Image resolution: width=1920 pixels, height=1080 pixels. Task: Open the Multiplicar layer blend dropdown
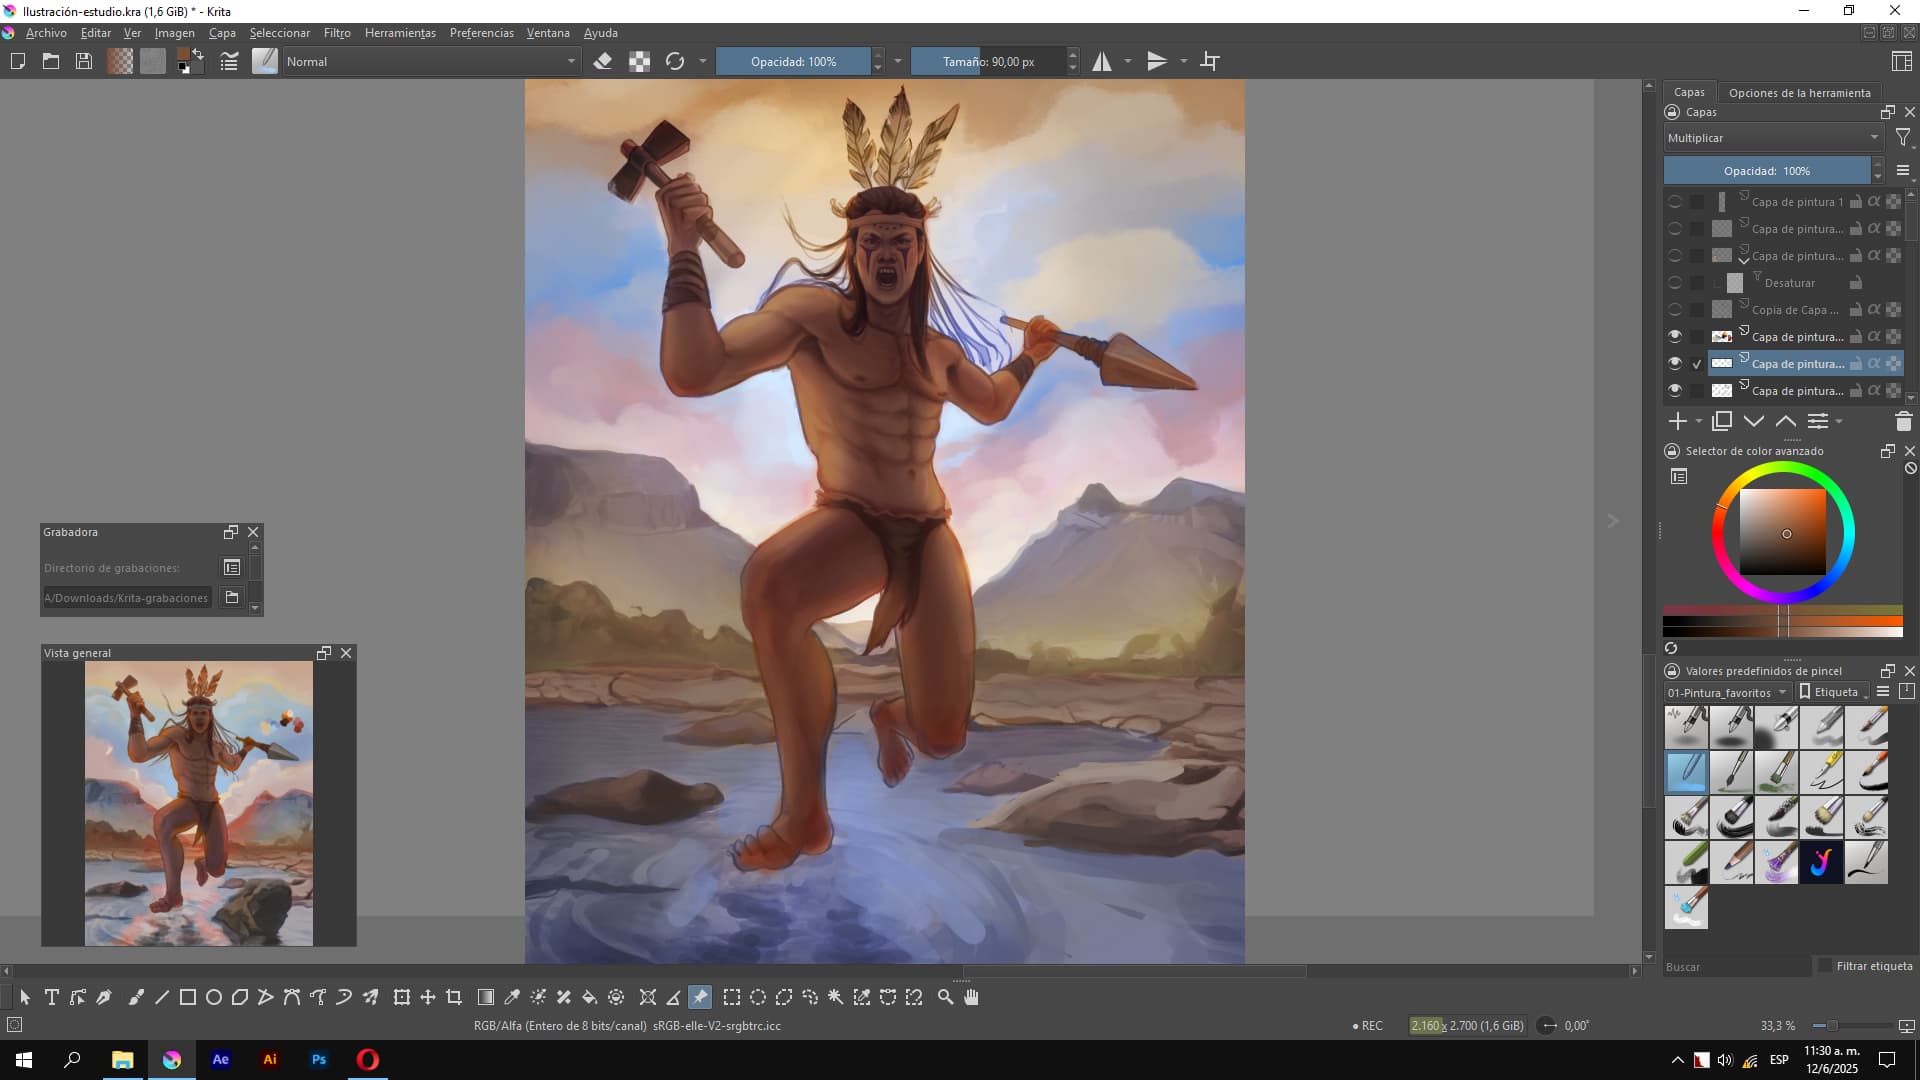(x=1772, y=138)
